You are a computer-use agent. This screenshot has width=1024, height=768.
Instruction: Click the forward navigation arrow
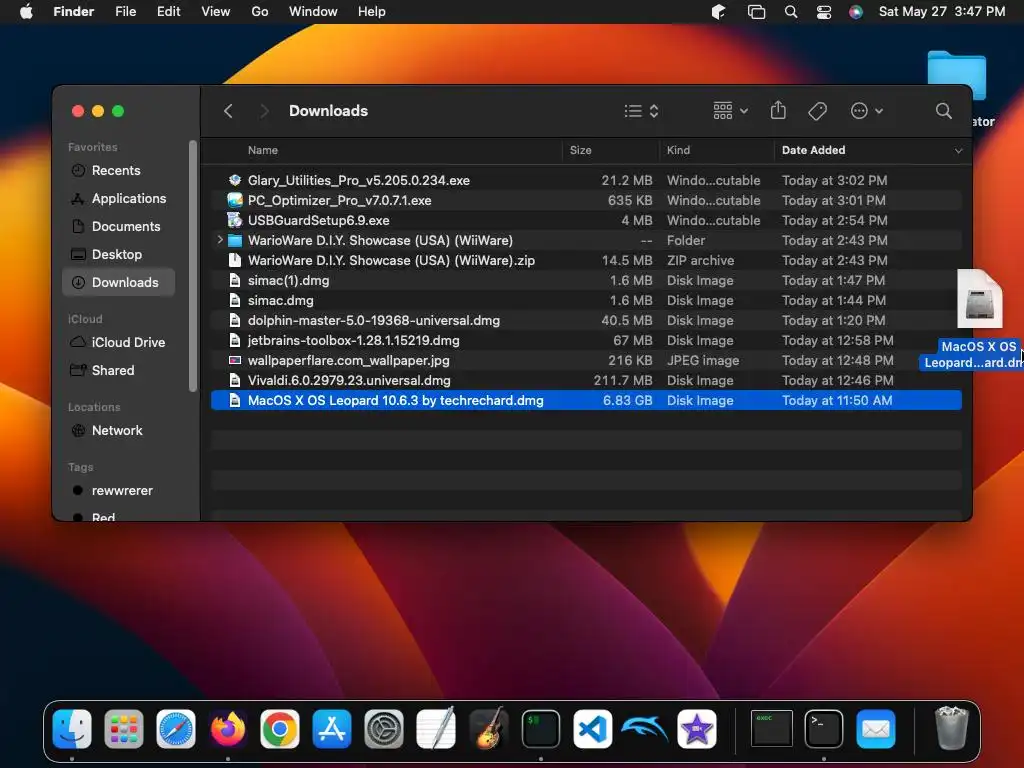(264, 111)
